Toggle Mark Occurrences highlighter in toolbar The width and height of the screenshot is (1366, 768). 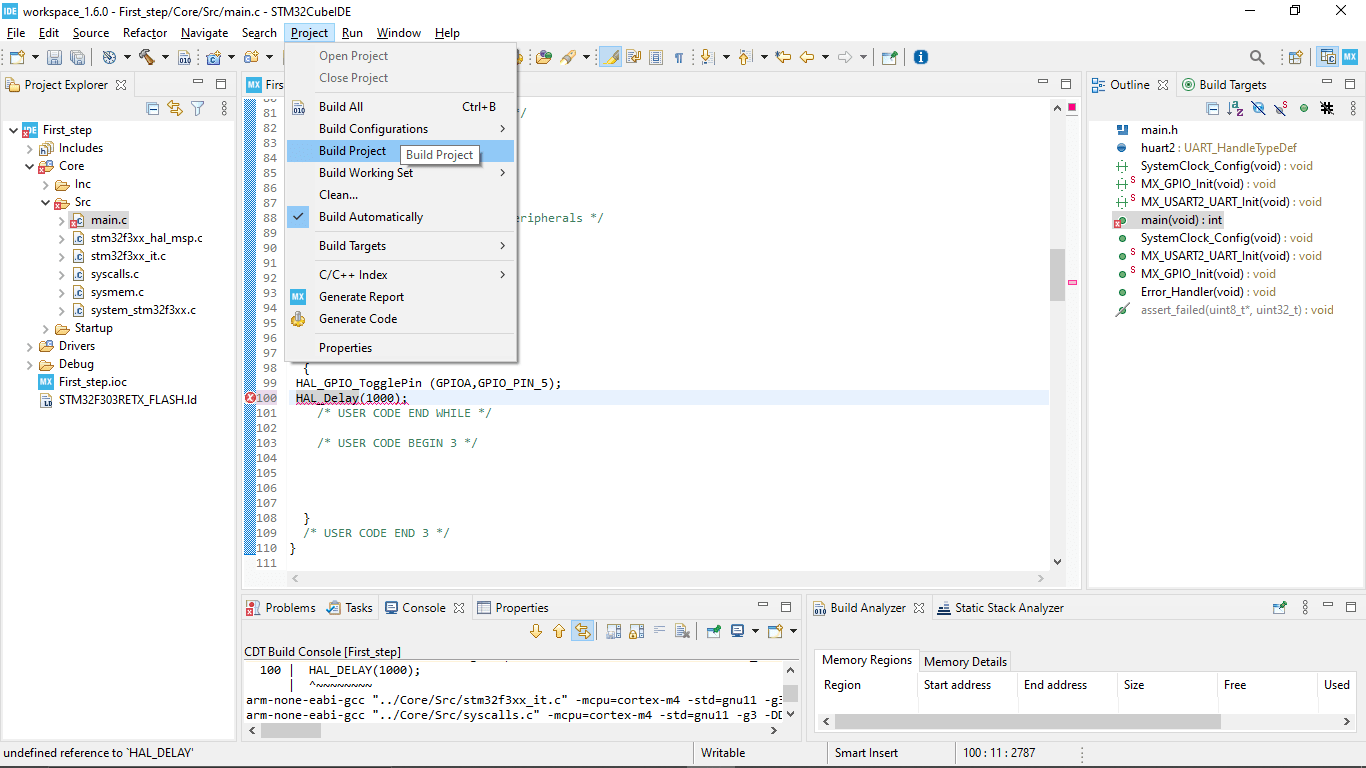tap(610, 58)
